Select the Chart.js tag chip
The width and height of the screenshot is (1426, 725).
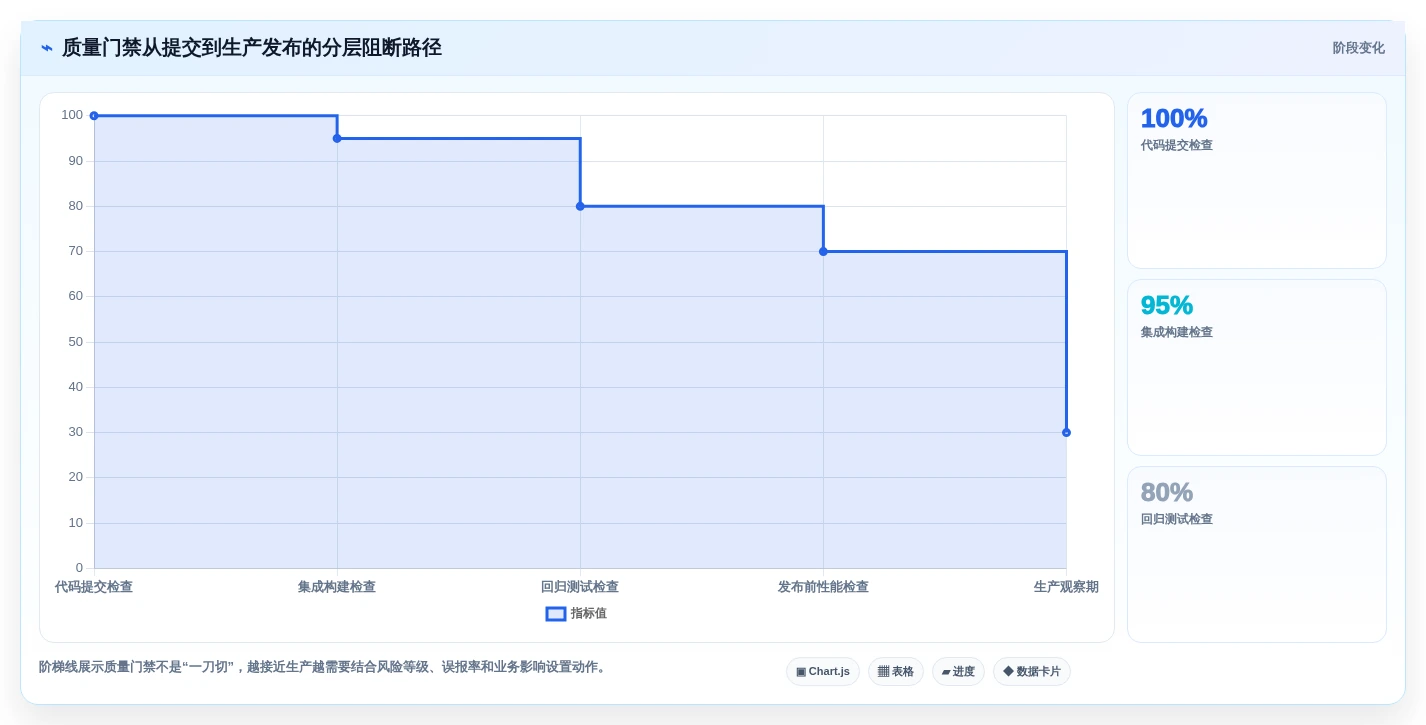coord(822,671)
